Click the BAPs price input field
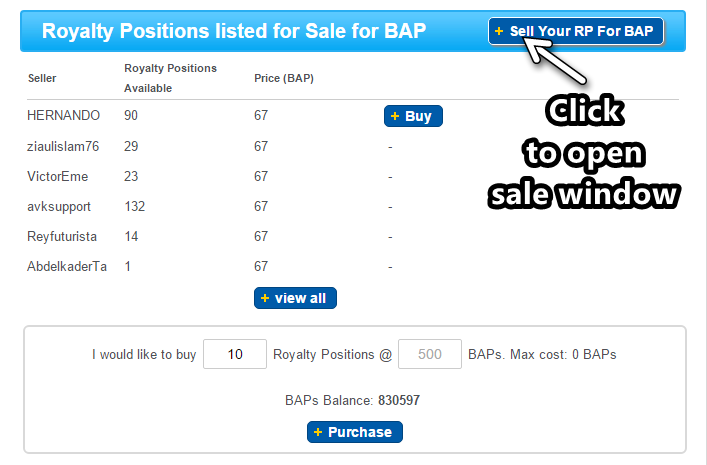The height and width of the screenshot is (465, 707). point(430,354)
